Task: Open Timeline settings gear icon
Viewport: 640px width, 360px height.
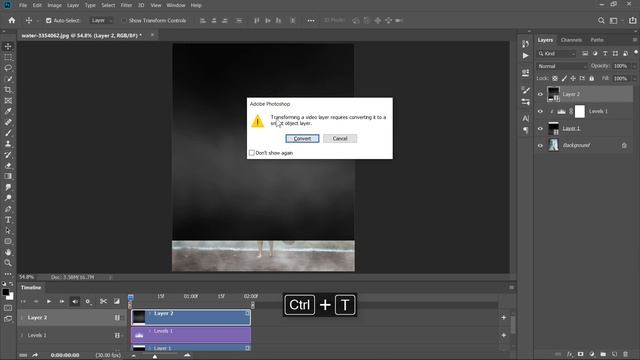Action: (88, 301)
